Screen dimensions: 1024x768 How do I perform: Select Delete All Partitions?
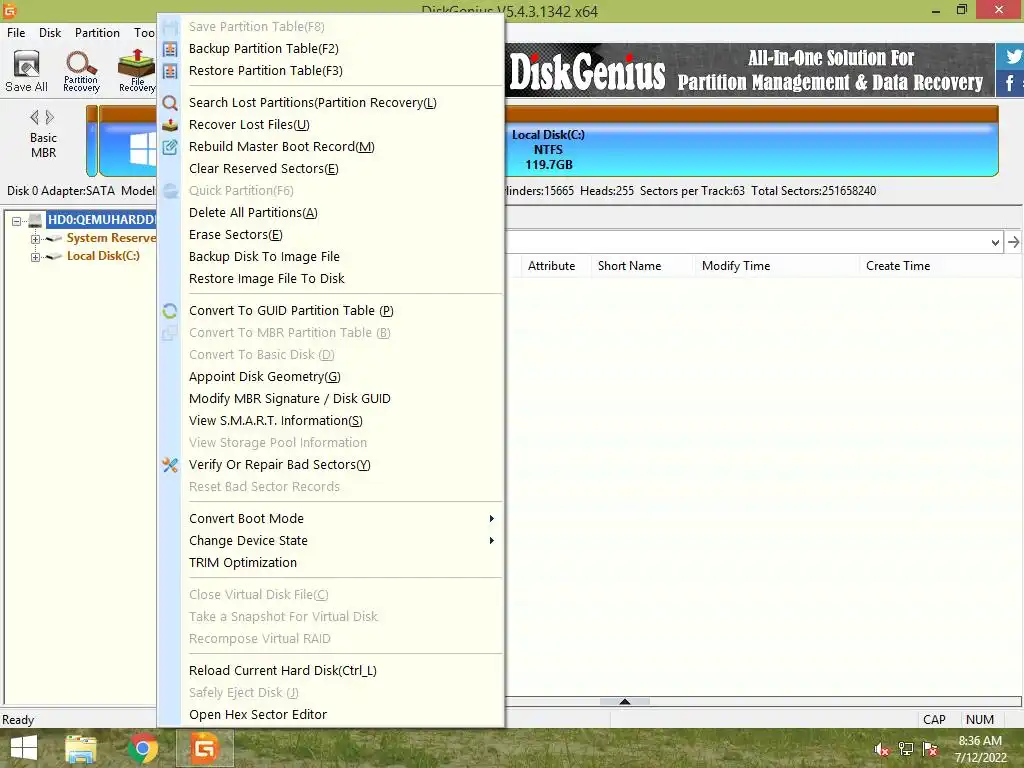tap(253, 213)
